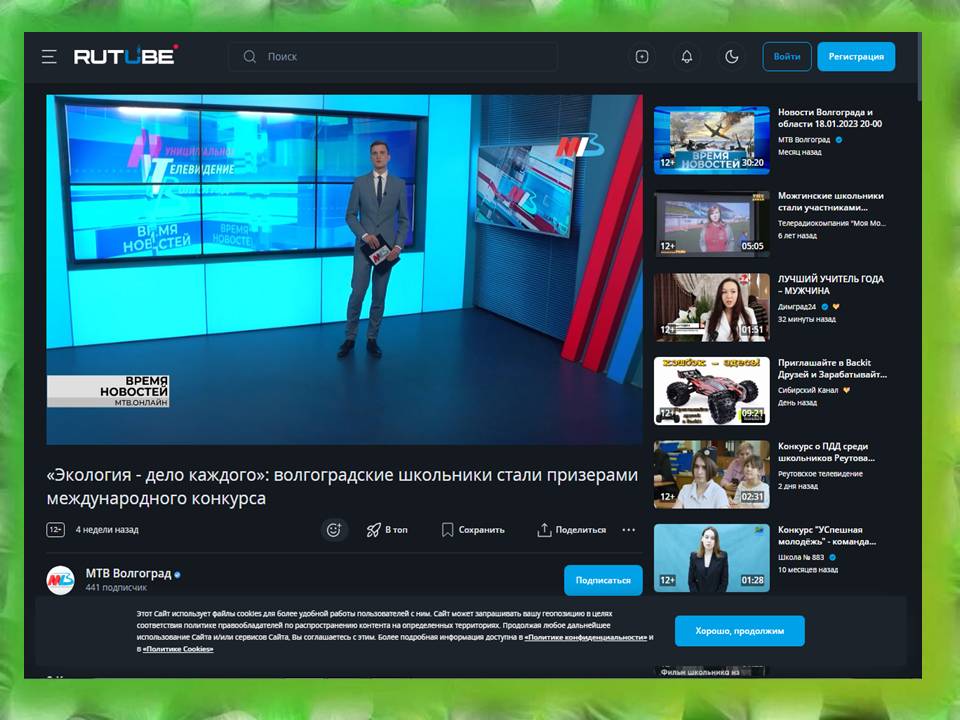Boost the video with В топ

point(387,530)
